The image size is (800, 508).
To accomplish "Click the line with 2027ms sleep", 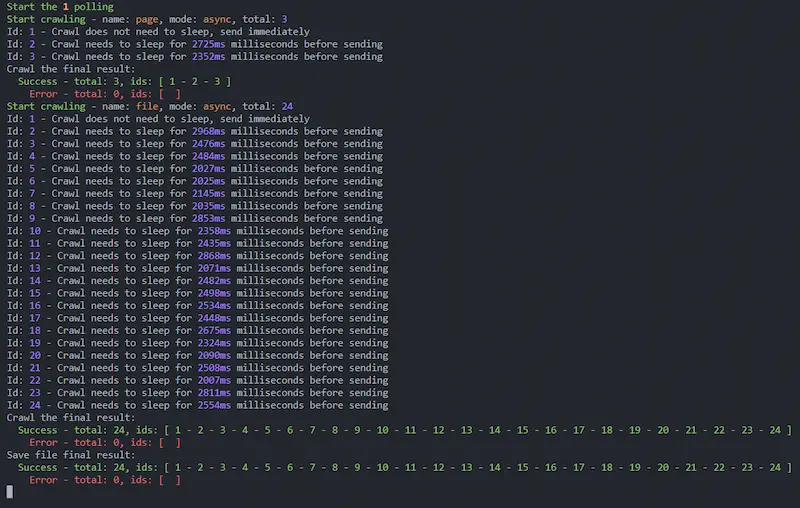I will point(194,169).
